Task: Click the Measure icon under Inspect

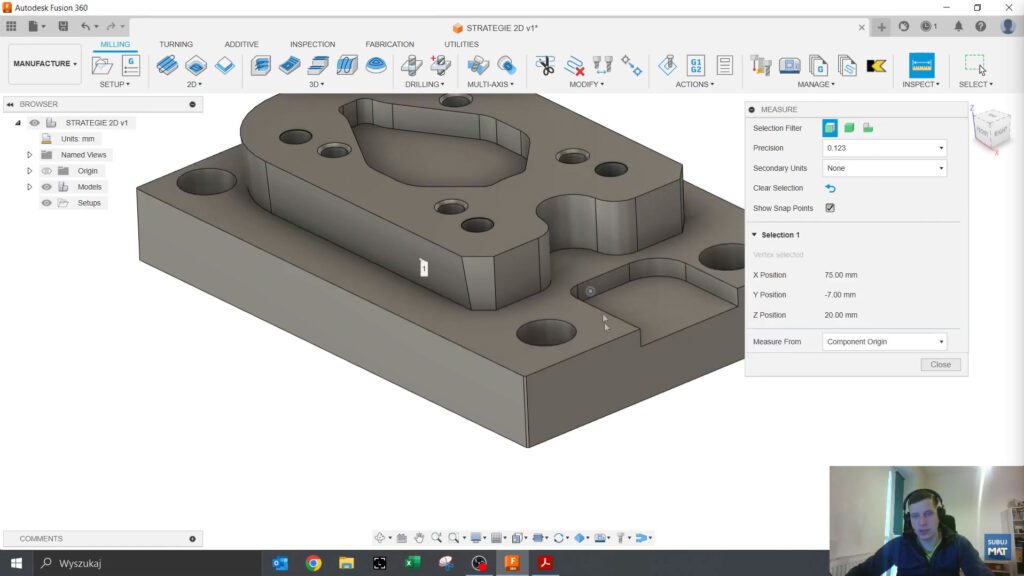Action: (921, 66)
